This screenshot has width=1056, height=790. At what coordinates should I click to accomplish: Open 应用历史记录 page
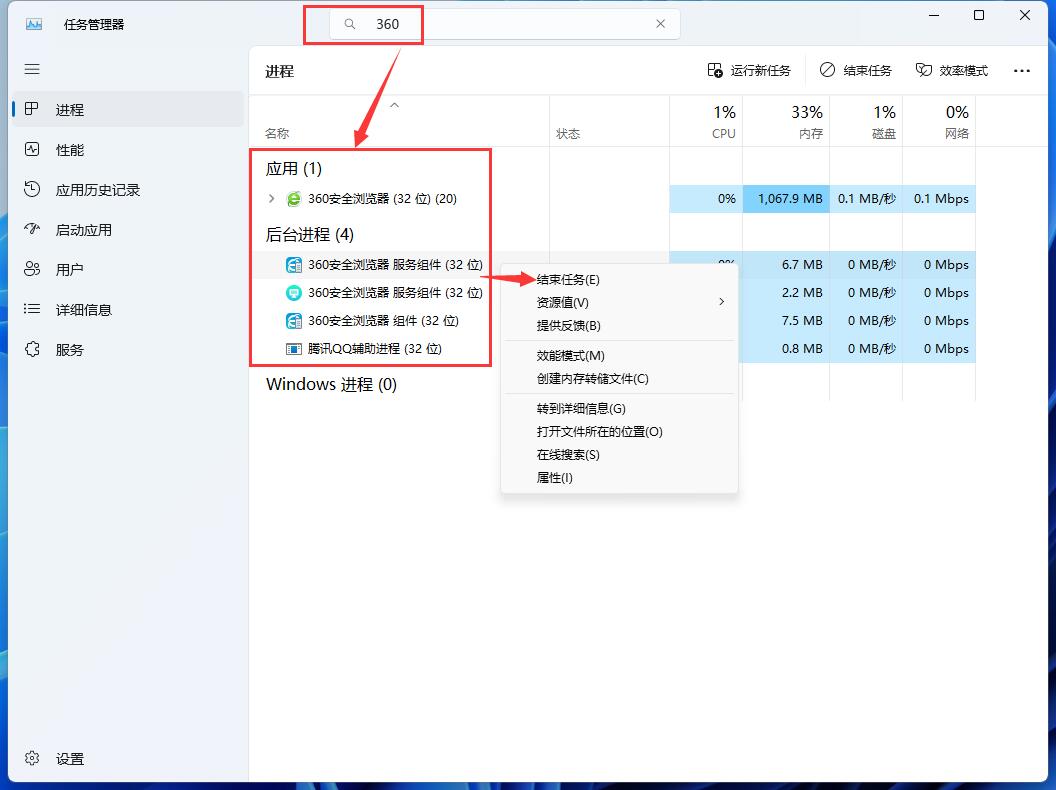(x=128, y=190)
